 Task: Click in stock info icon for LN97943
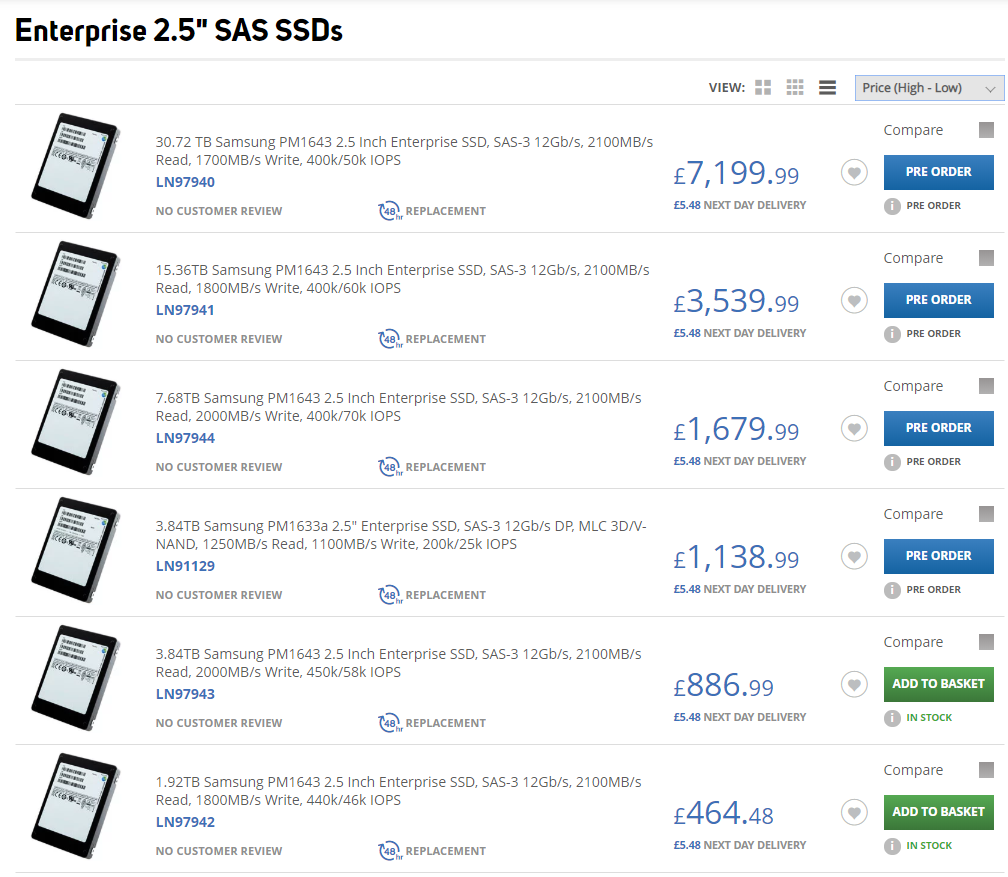[892, 718]
